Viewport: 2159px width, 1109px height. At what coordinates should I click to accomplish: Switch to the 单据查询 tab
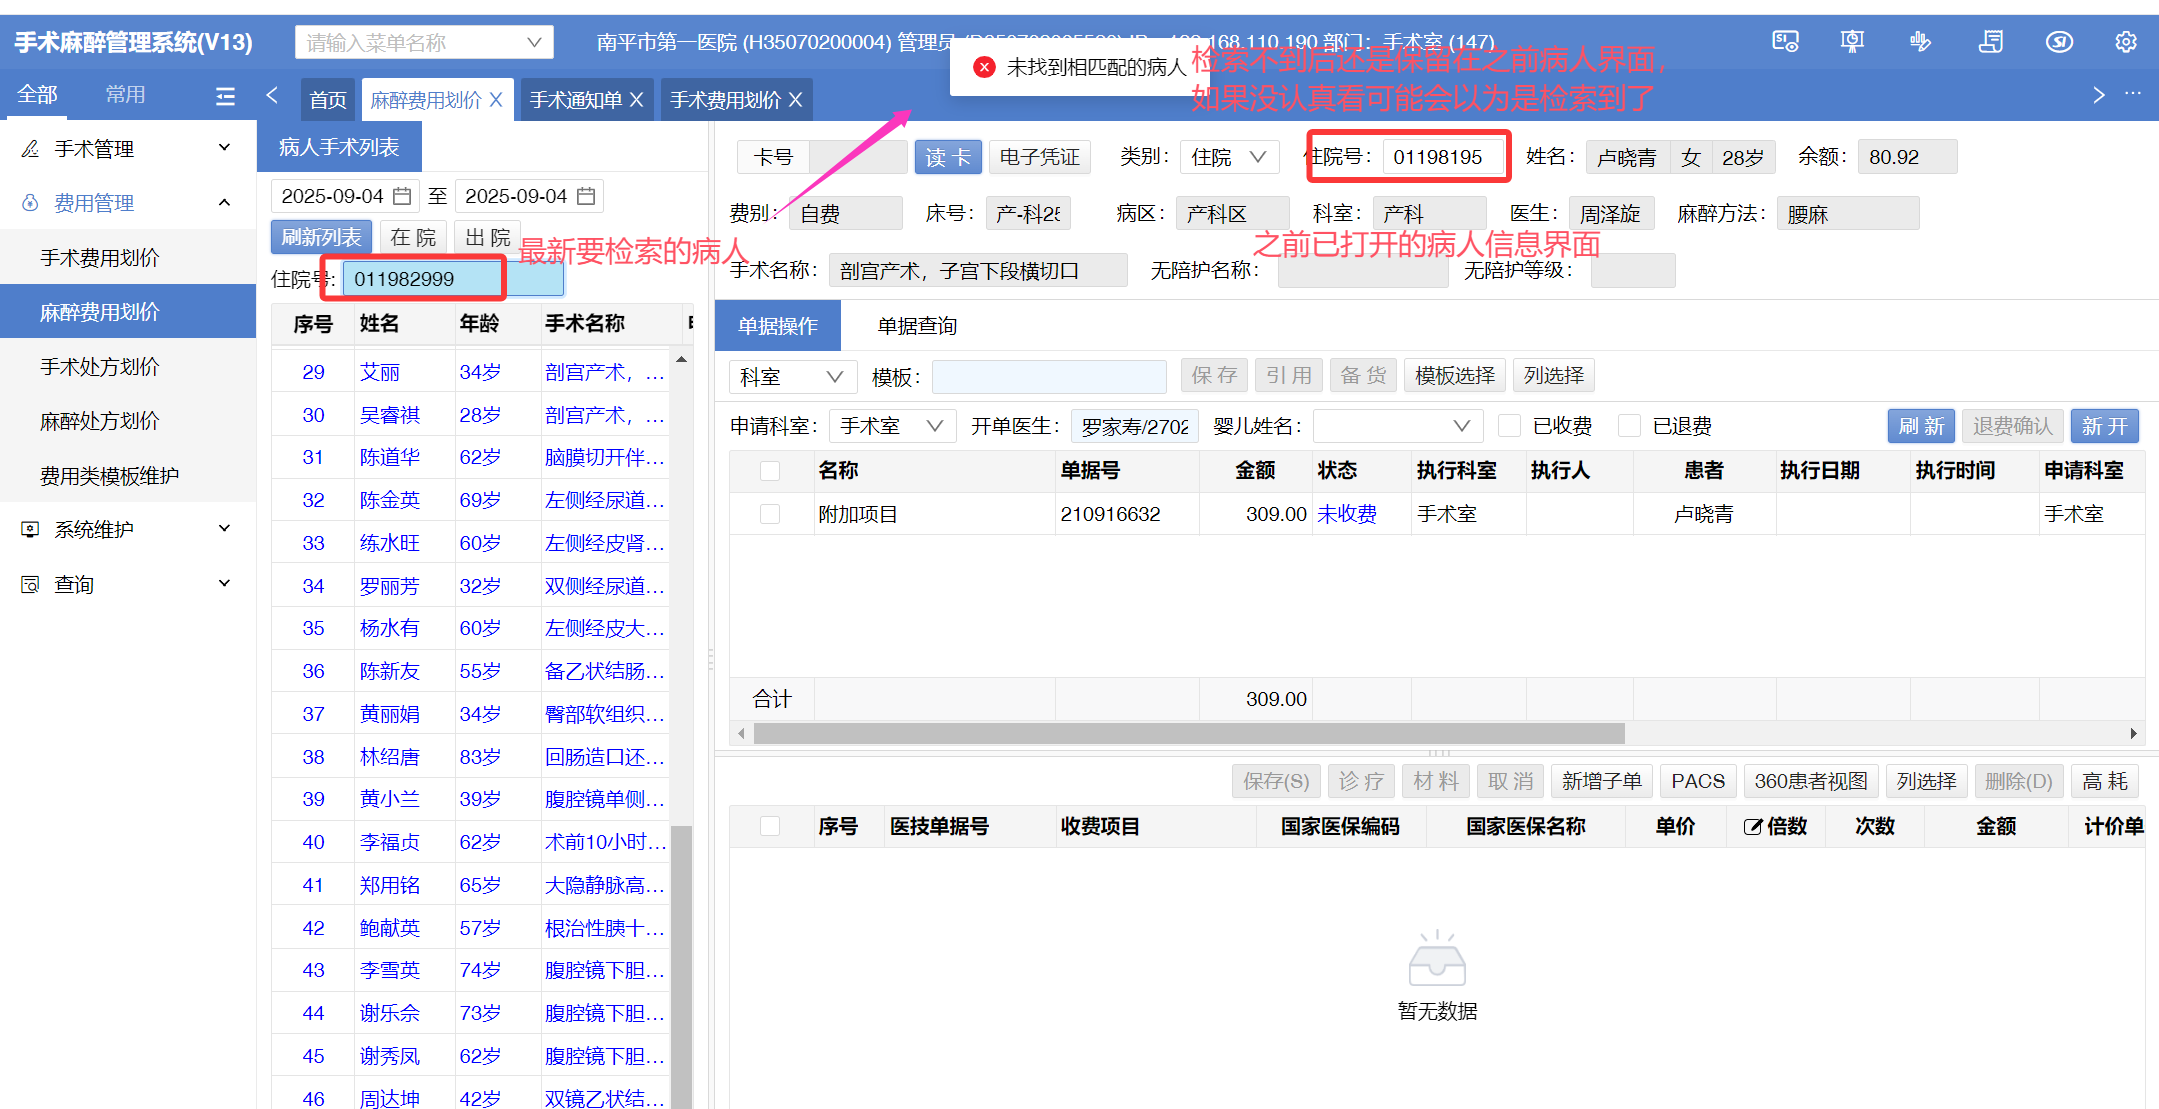[917, 326]
